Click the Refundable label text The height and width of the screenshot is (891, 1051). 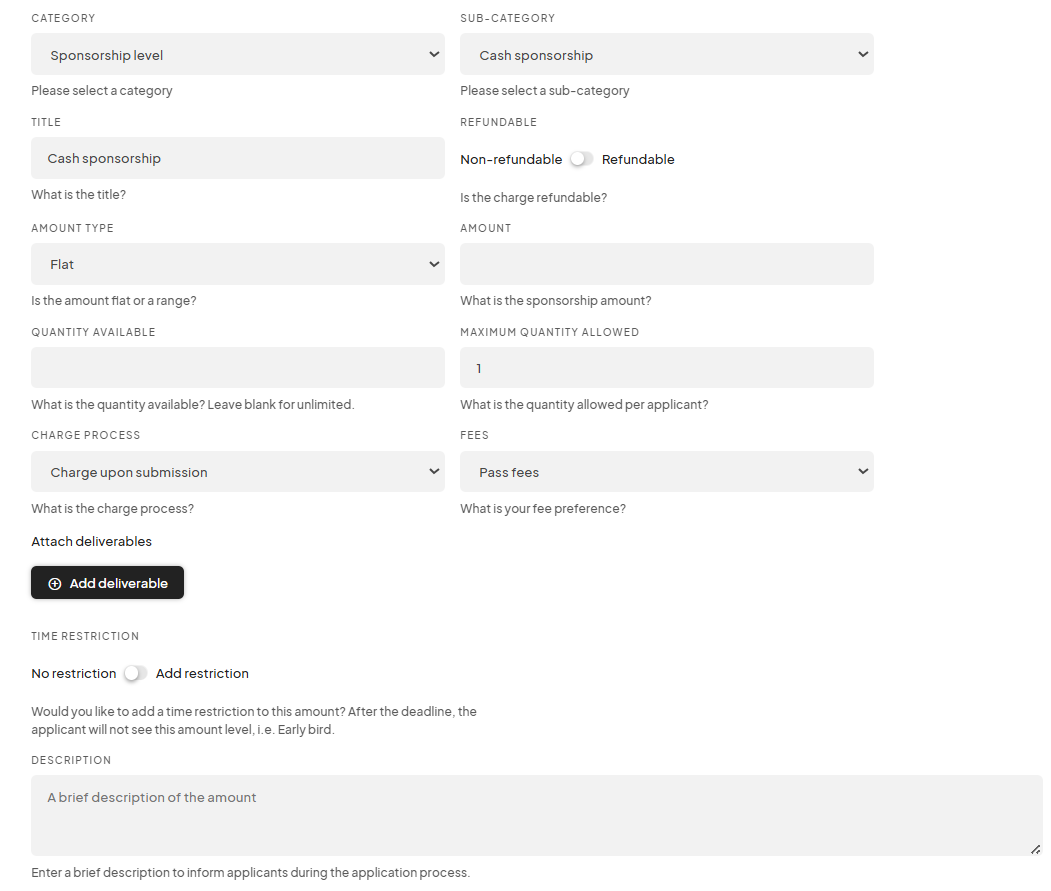point(638,160)
